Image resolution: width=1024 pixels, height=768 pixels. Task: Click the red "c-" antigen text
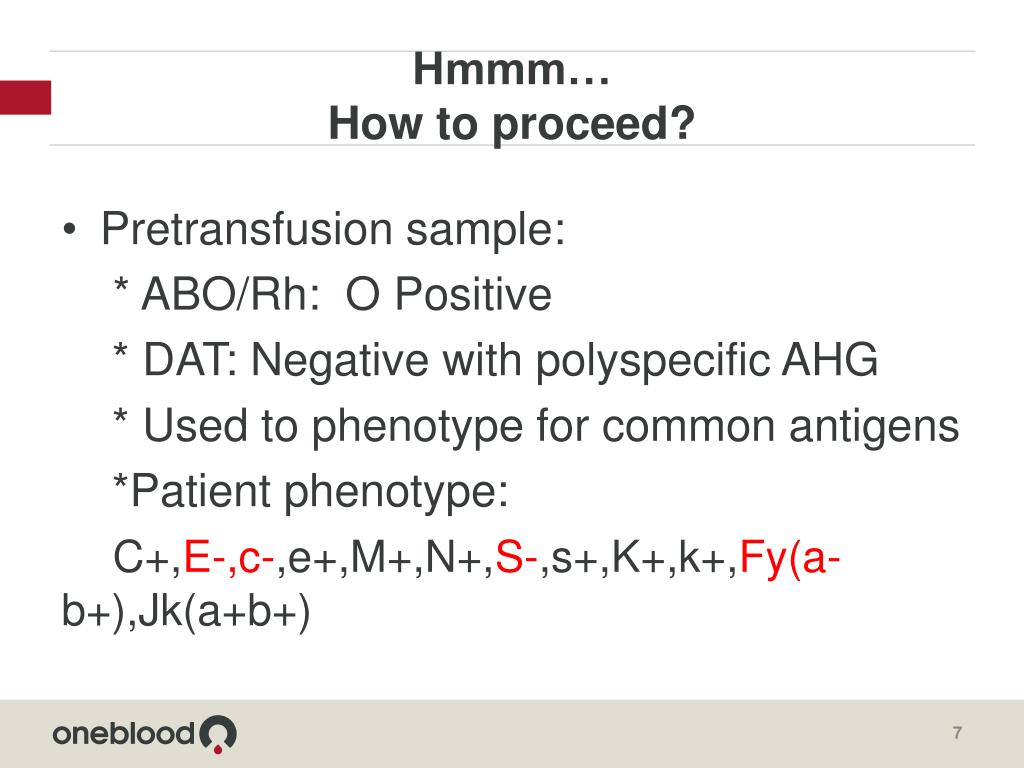[256, 560]
